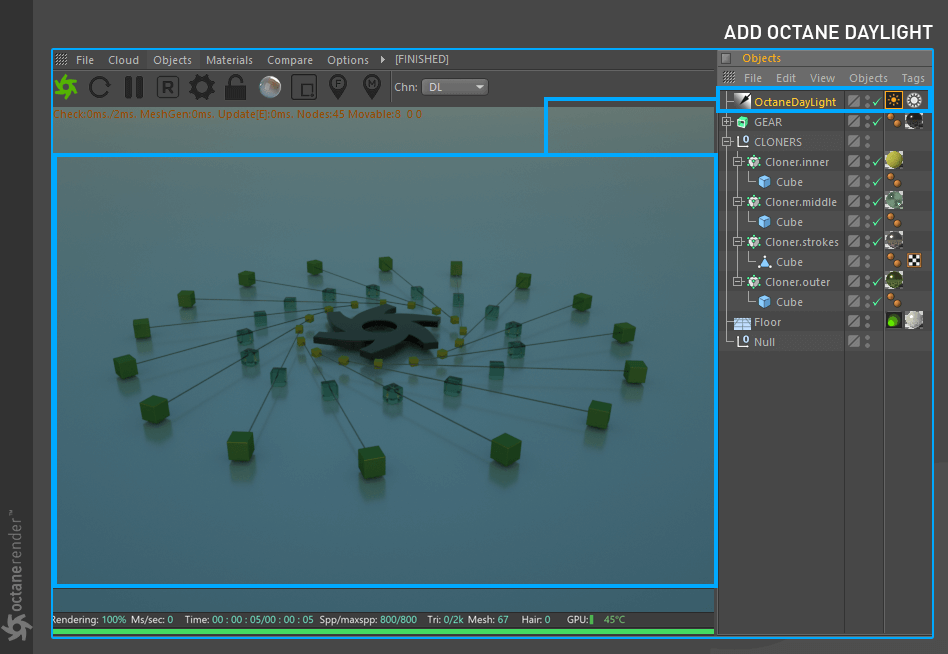The height and width of the screenshot is (654, 948).
Task: Toggle the enable checkmark on Cloner.strokes
Action: pos(877,242)
